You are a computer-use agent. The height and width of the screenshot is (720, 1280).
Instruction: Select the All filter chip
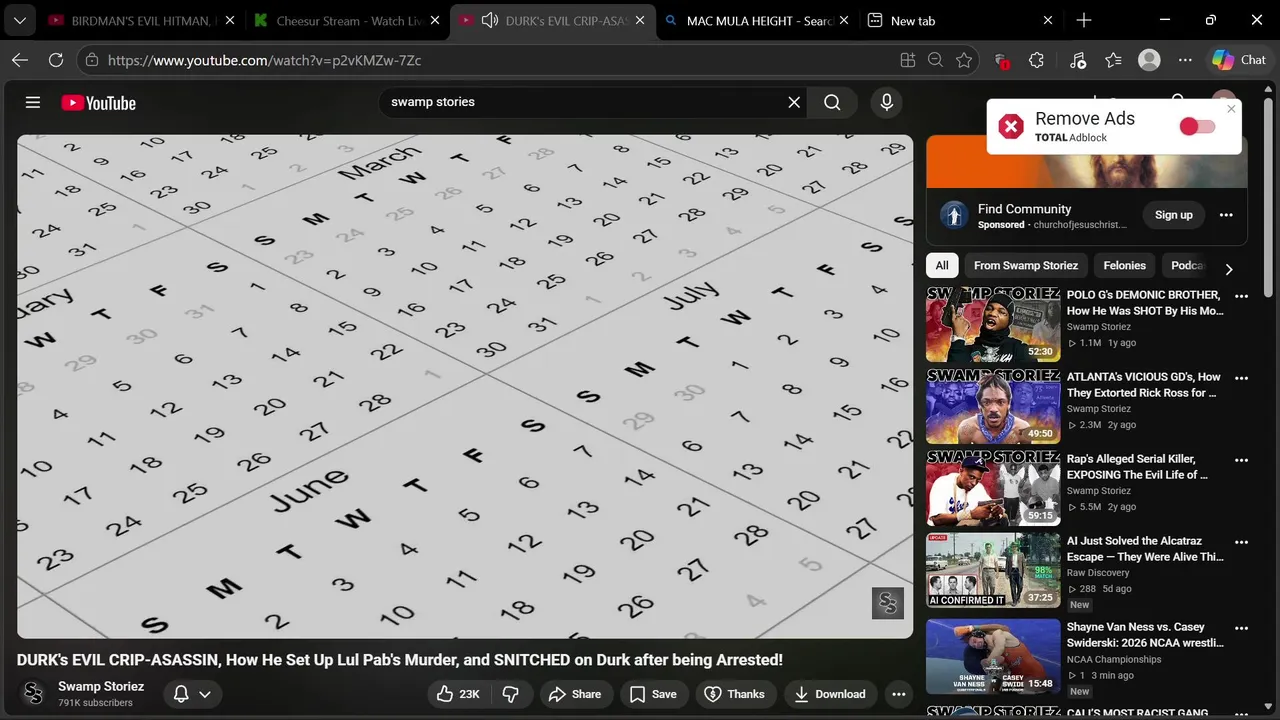(942, 265)
